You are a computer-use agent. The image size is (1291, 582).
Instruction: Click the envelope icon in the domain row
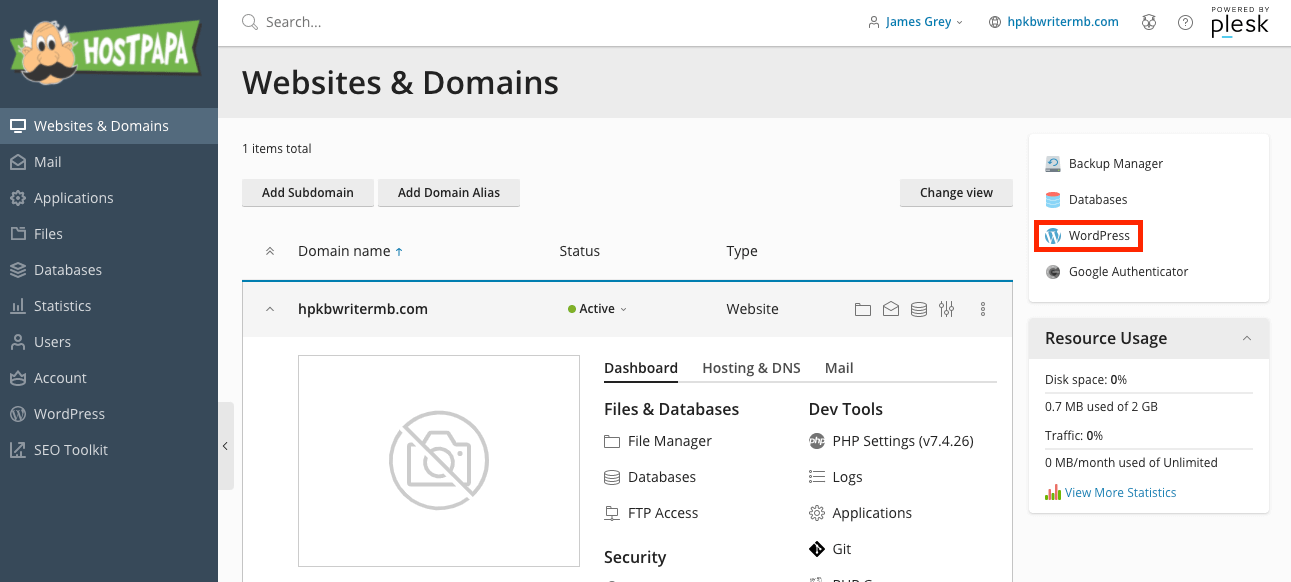point(891,309)
